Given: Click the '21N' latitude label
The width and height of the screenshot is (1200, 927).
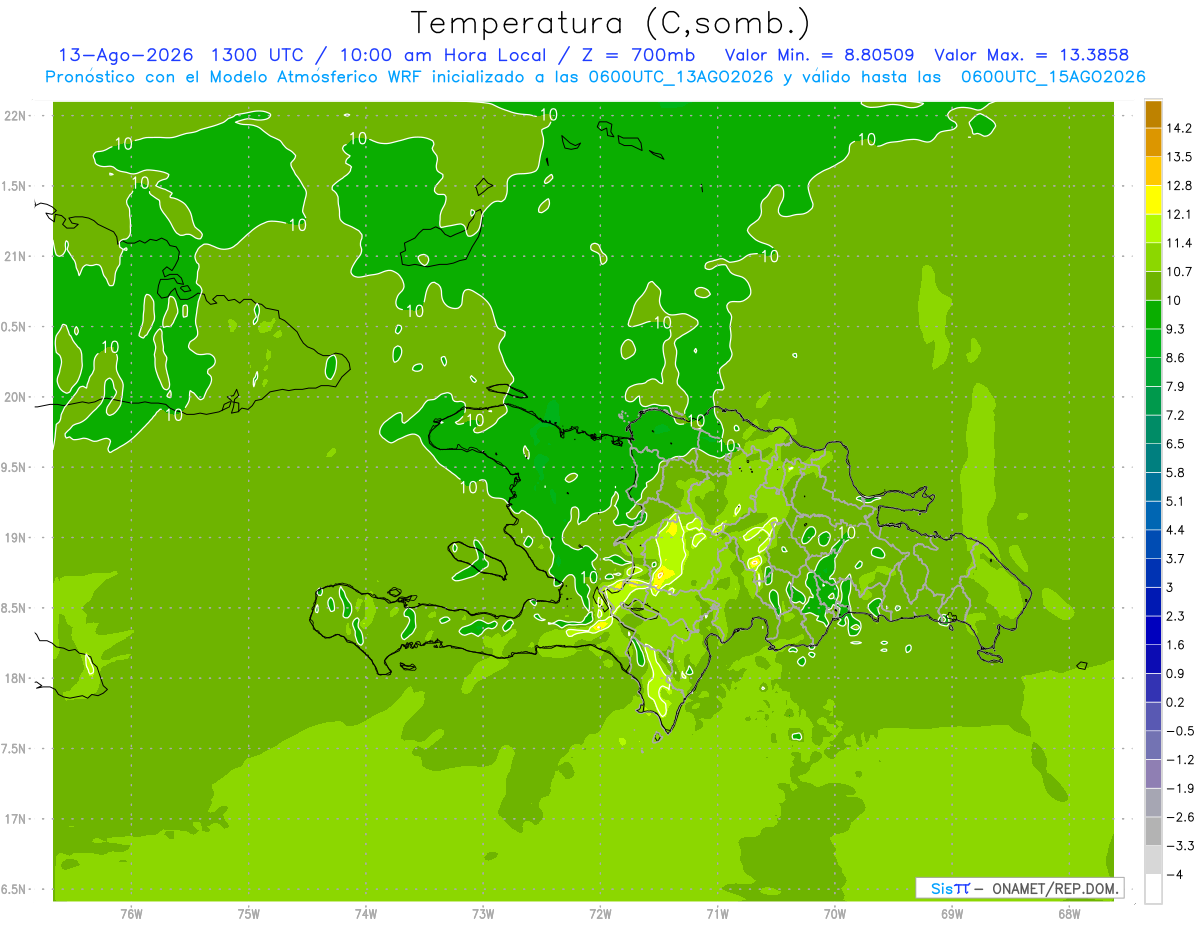Looking at the screenshot, I should (15, 256).
